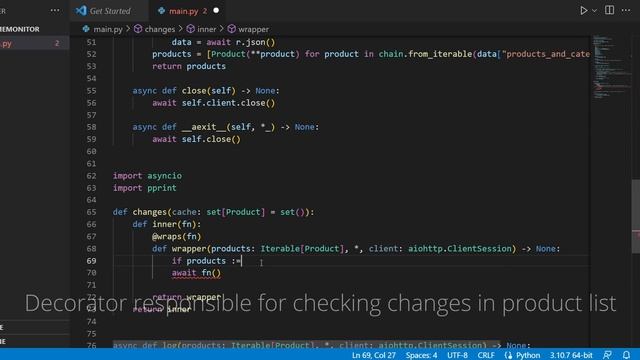
Task: Click 'return products' statement
Action: (189, 66)
